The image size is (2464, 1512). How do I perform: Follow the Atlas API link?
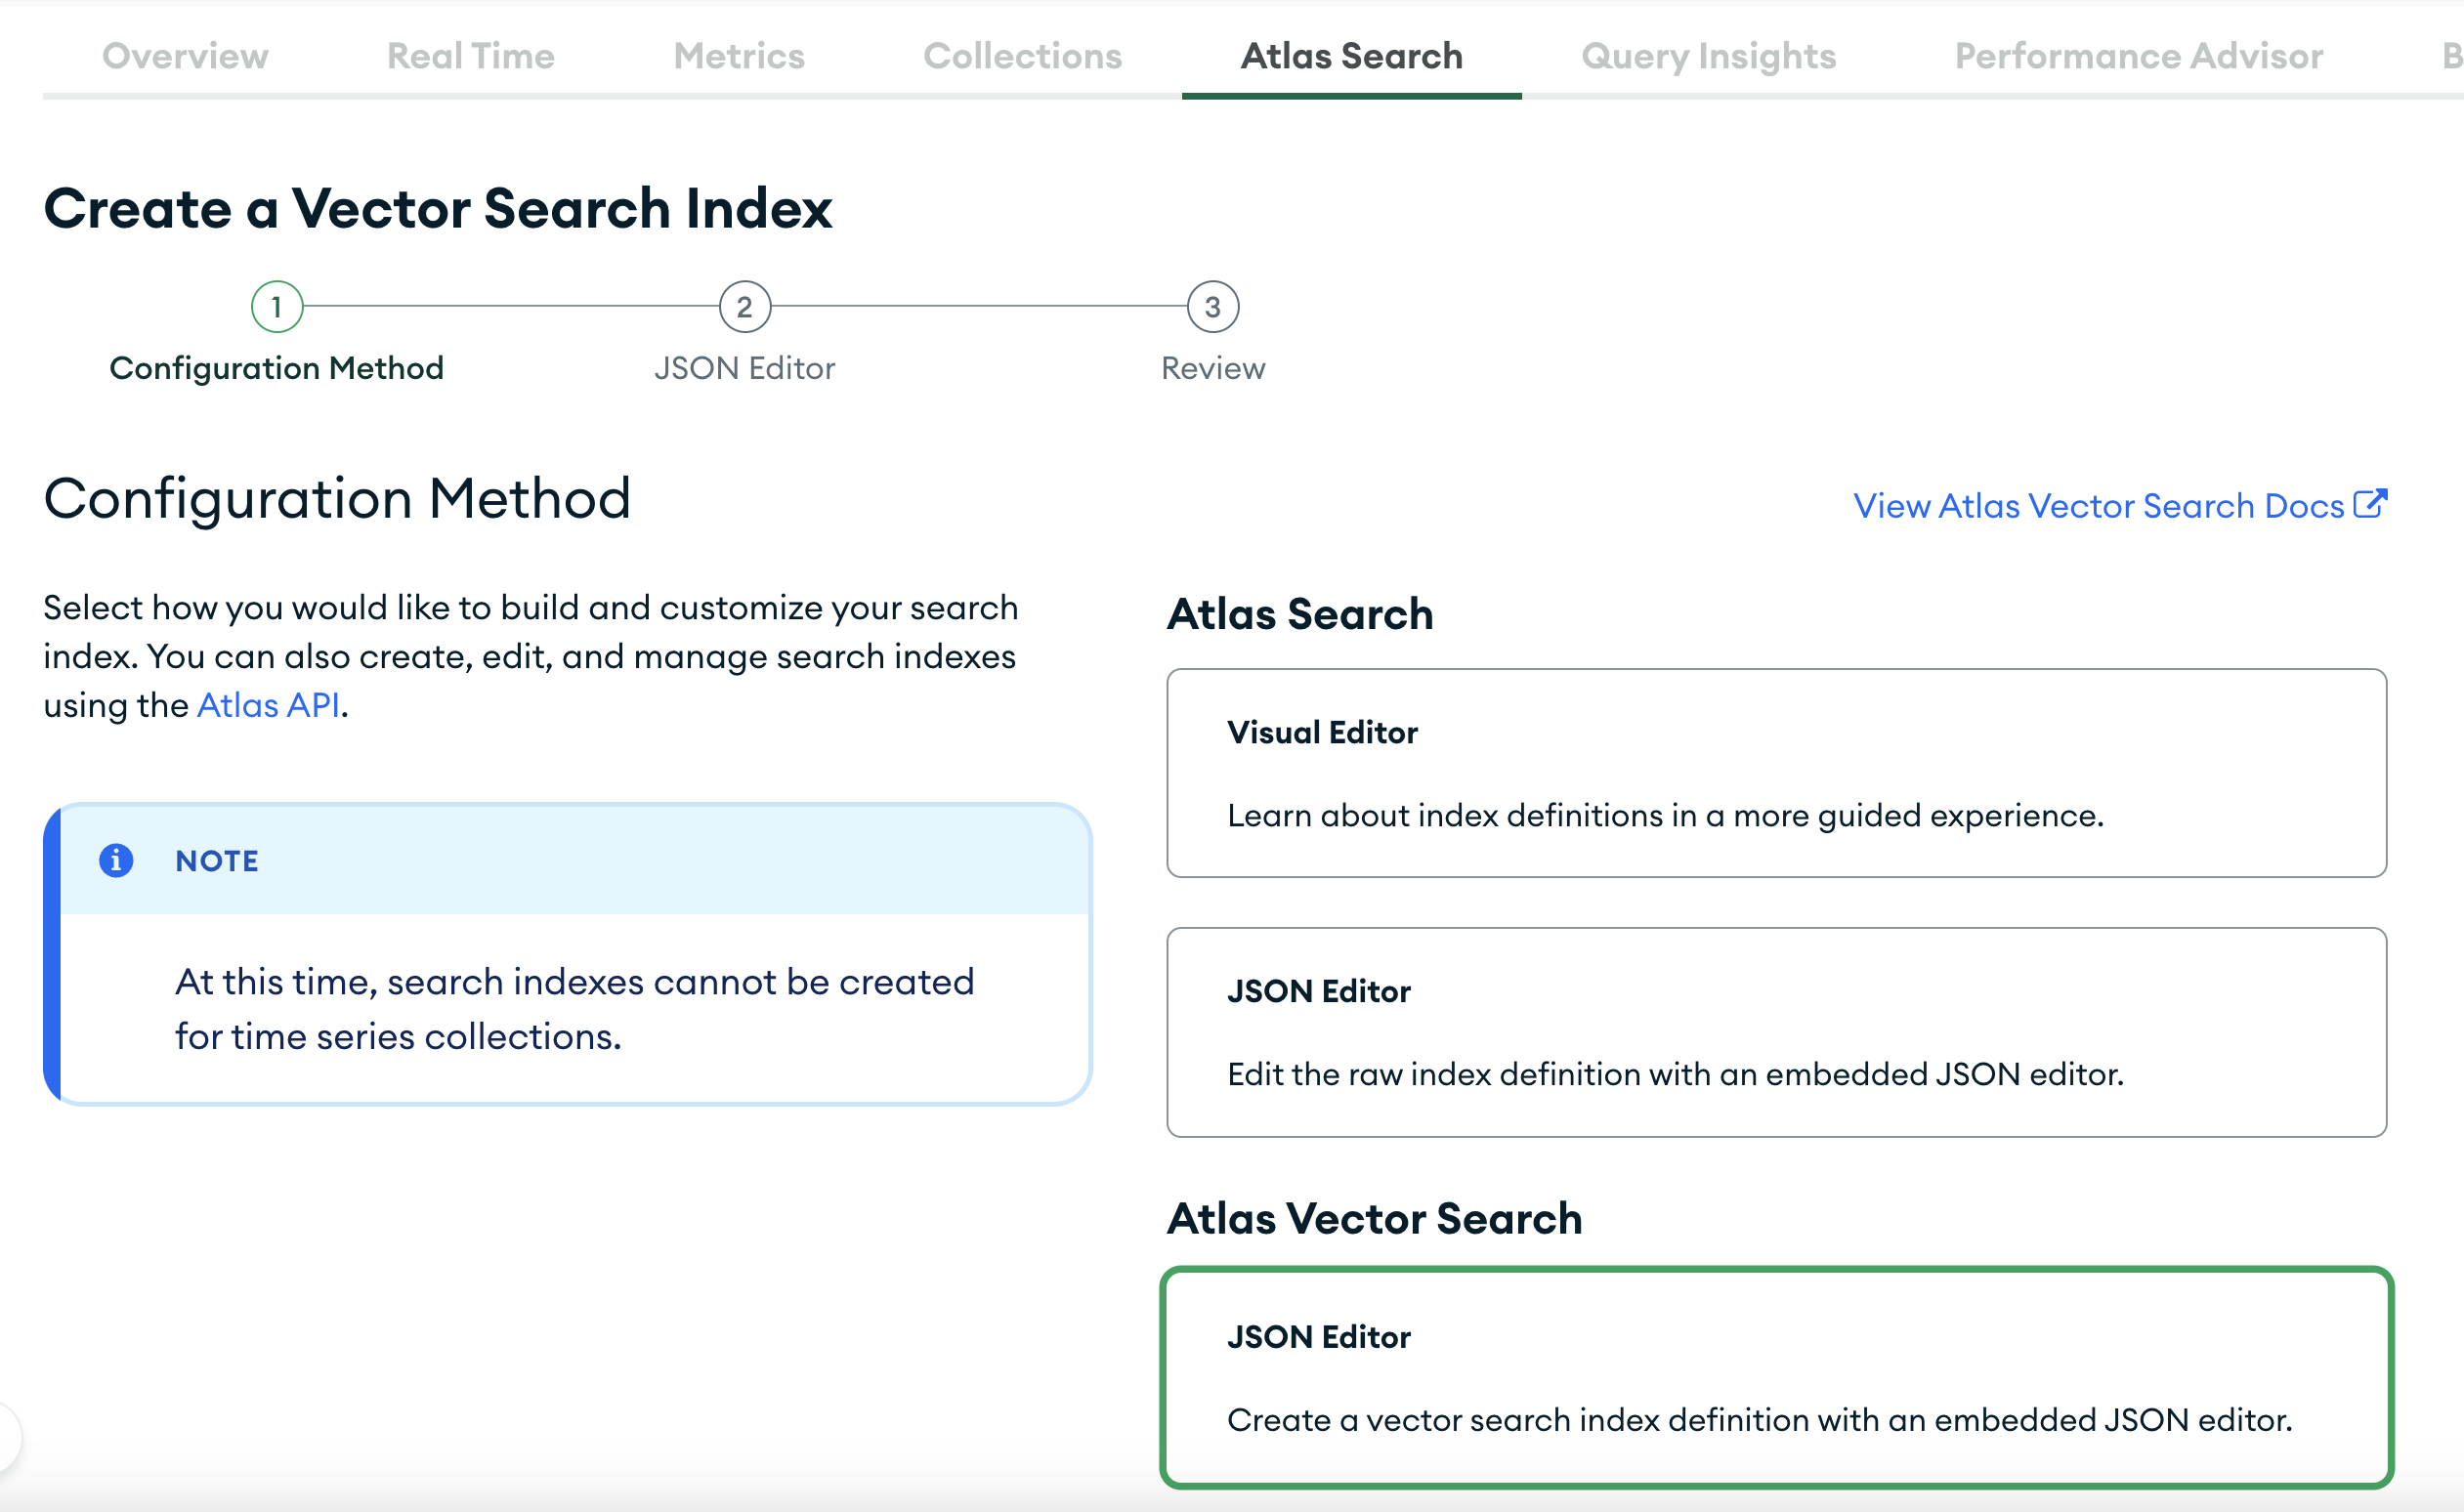[x=268, y=705]
